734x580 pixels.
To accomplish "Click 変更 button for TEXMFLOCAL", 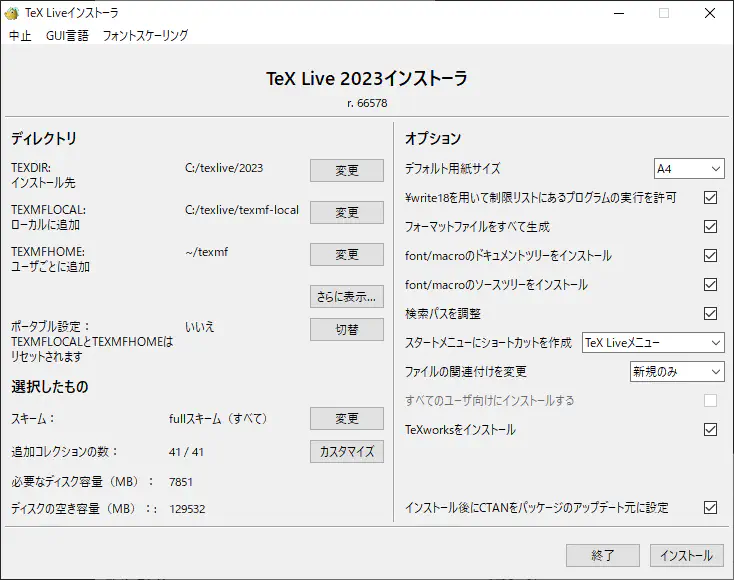I will 346,213.
